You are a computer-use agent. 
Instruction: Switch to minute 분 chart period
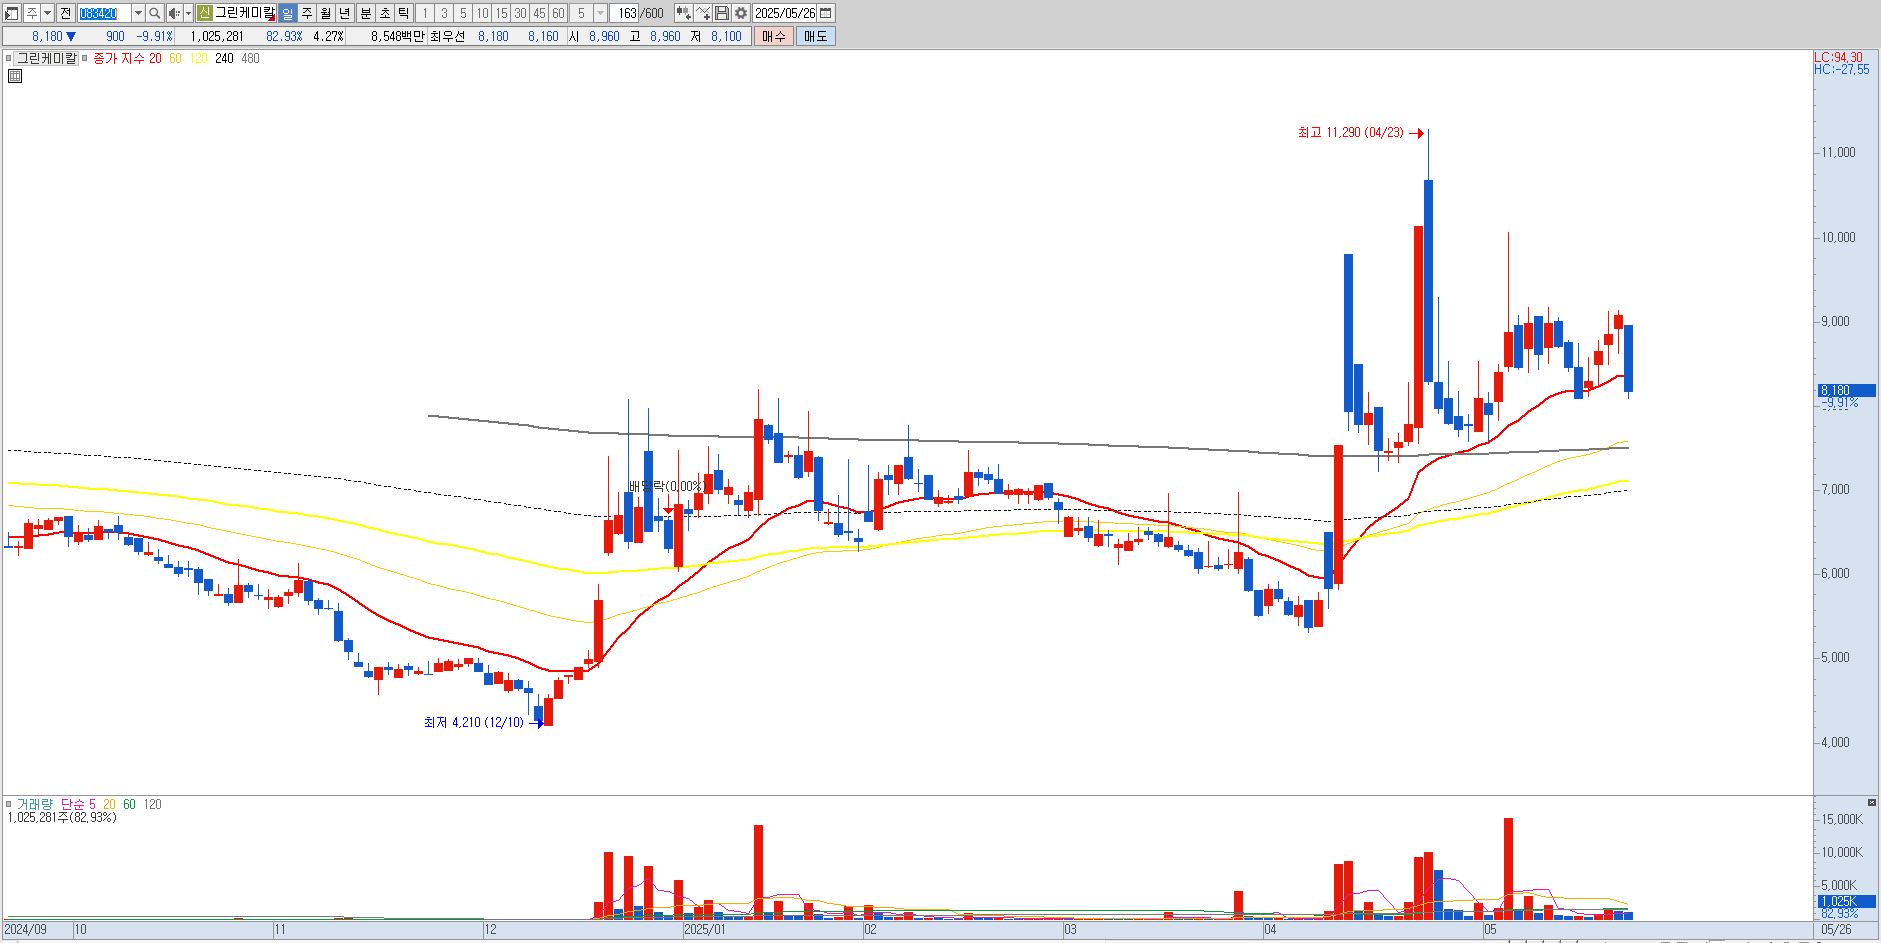point(366,13)
